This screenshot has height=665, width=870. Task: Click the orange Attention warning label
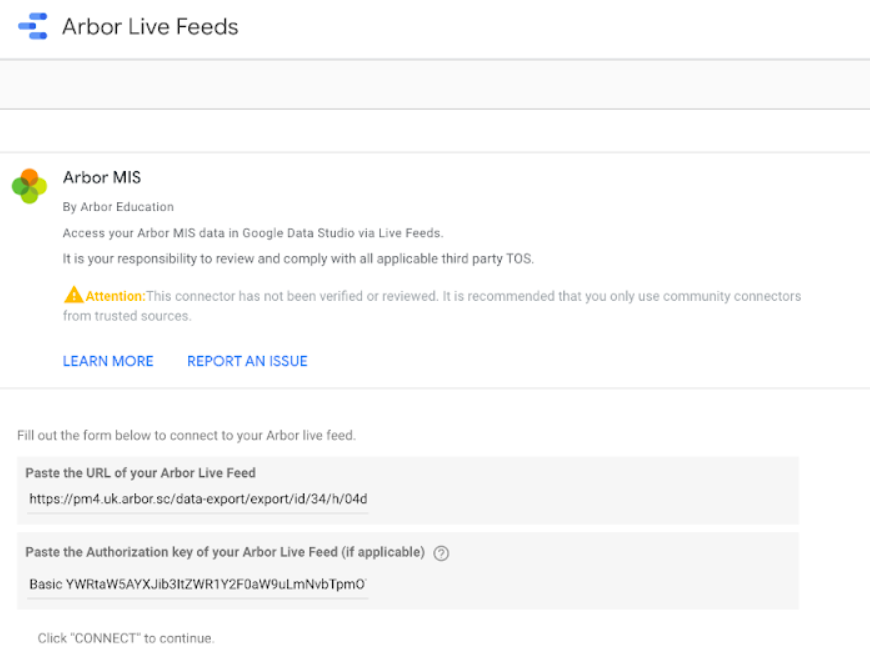pos(115,296)
